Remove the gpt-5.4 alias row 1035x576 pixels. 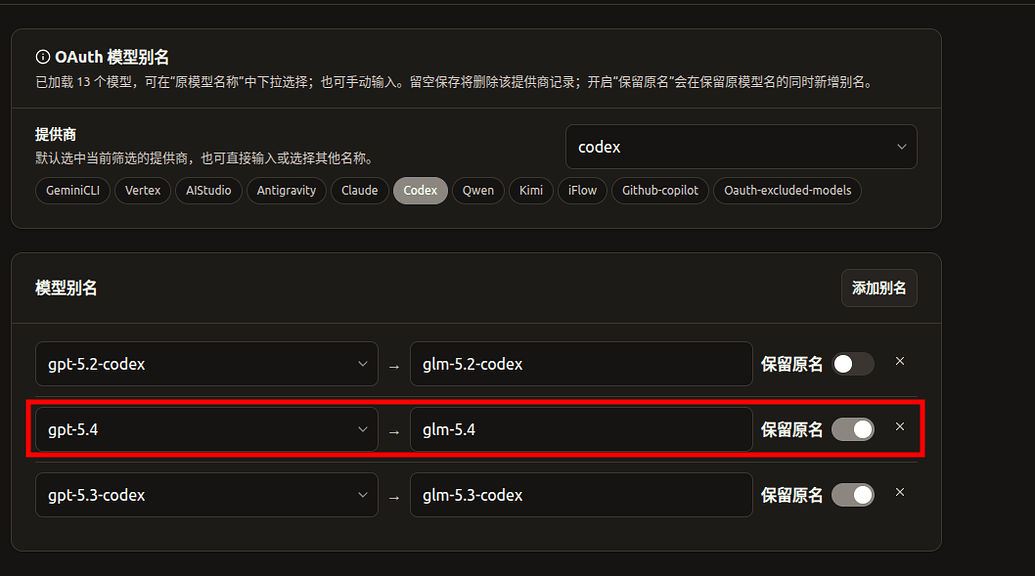[900, 427]
